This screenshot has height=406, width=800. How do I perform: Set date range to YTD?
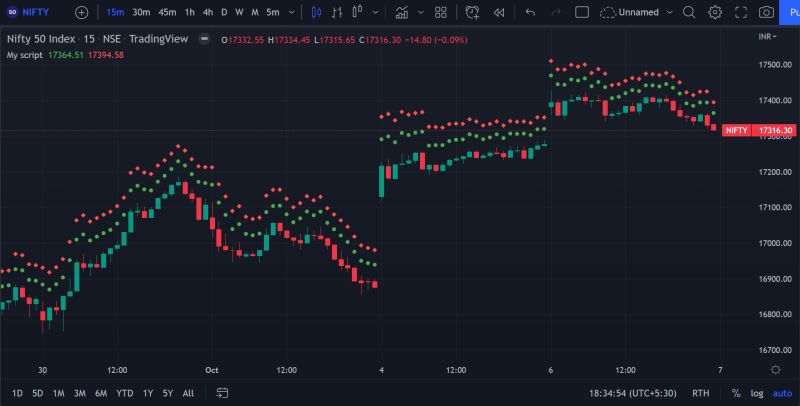[124, 393]
